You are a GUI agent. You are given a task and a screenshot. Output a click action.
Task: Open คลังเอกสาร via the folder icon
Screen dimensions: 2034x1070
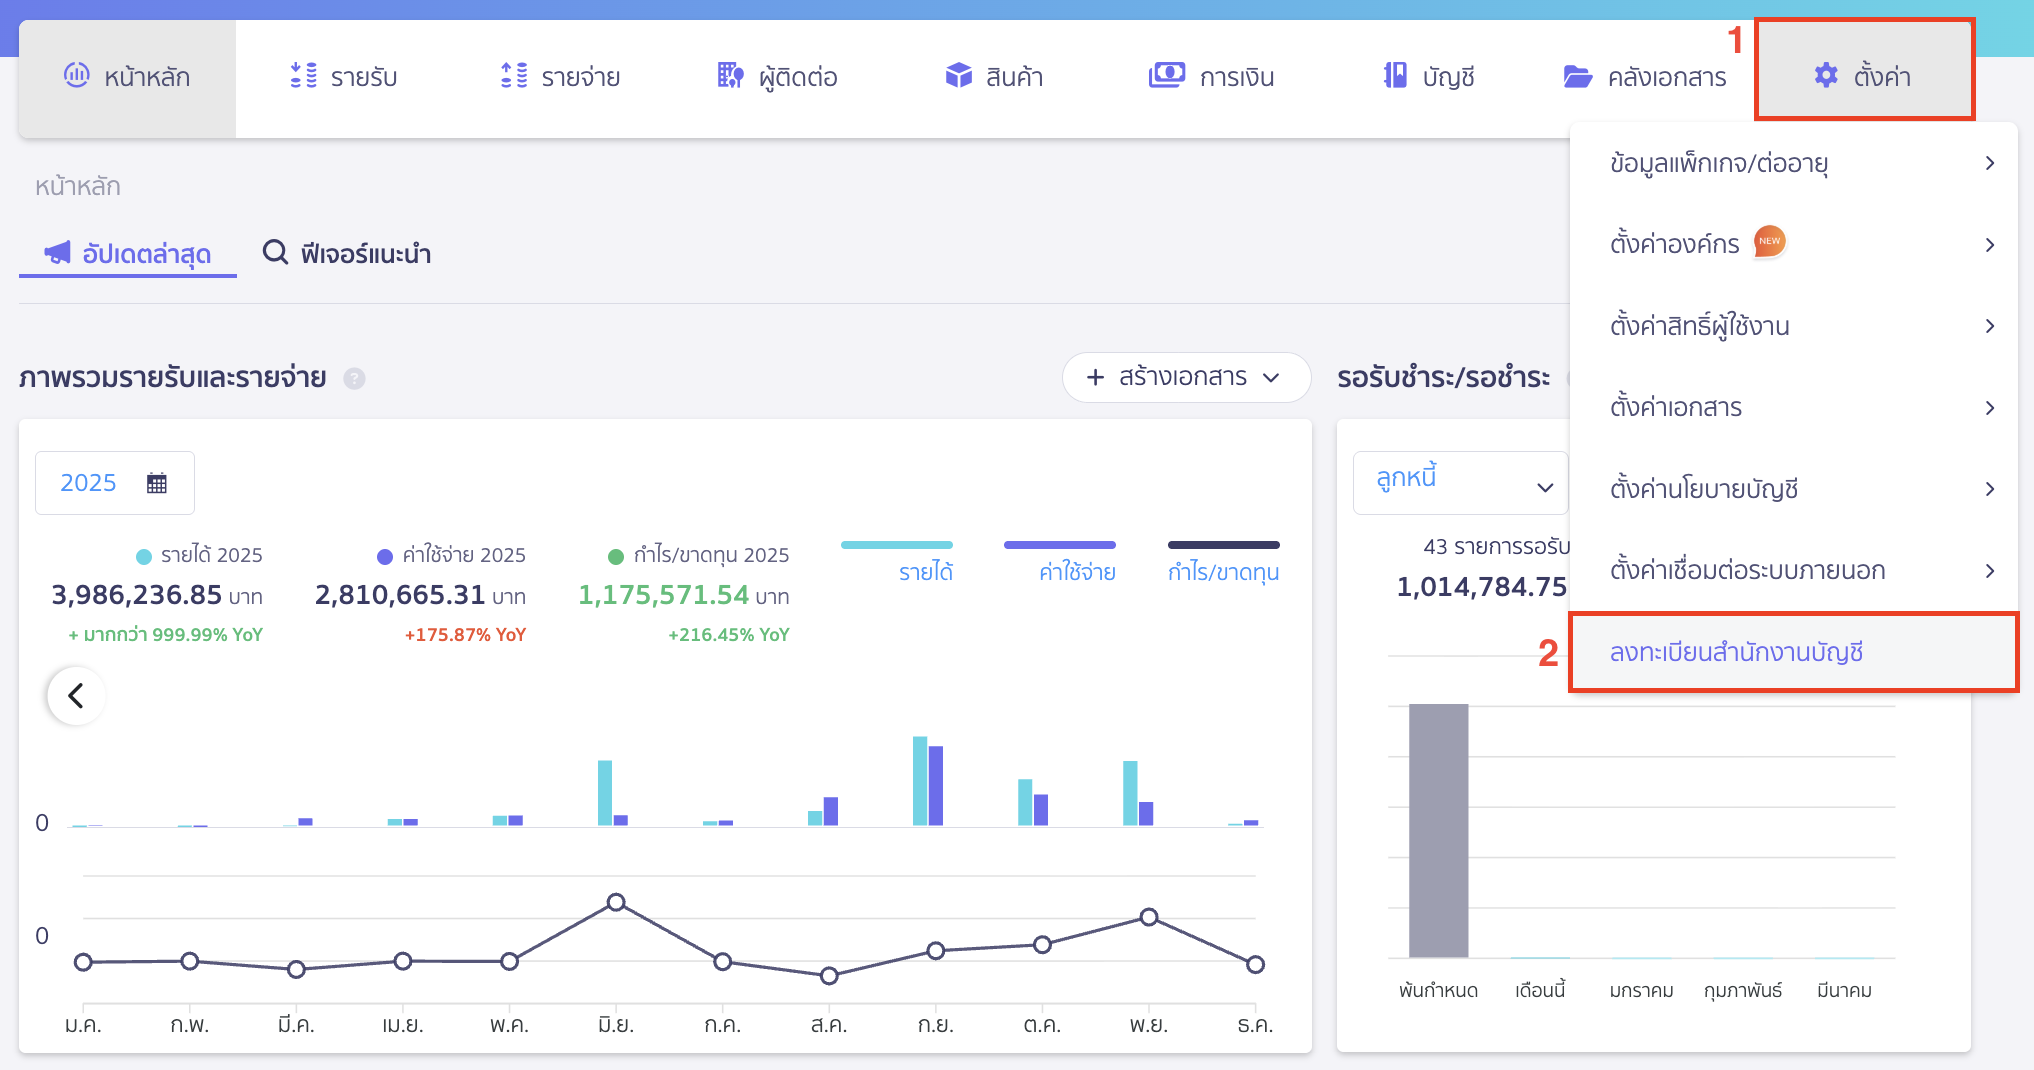pos(1577,76)
